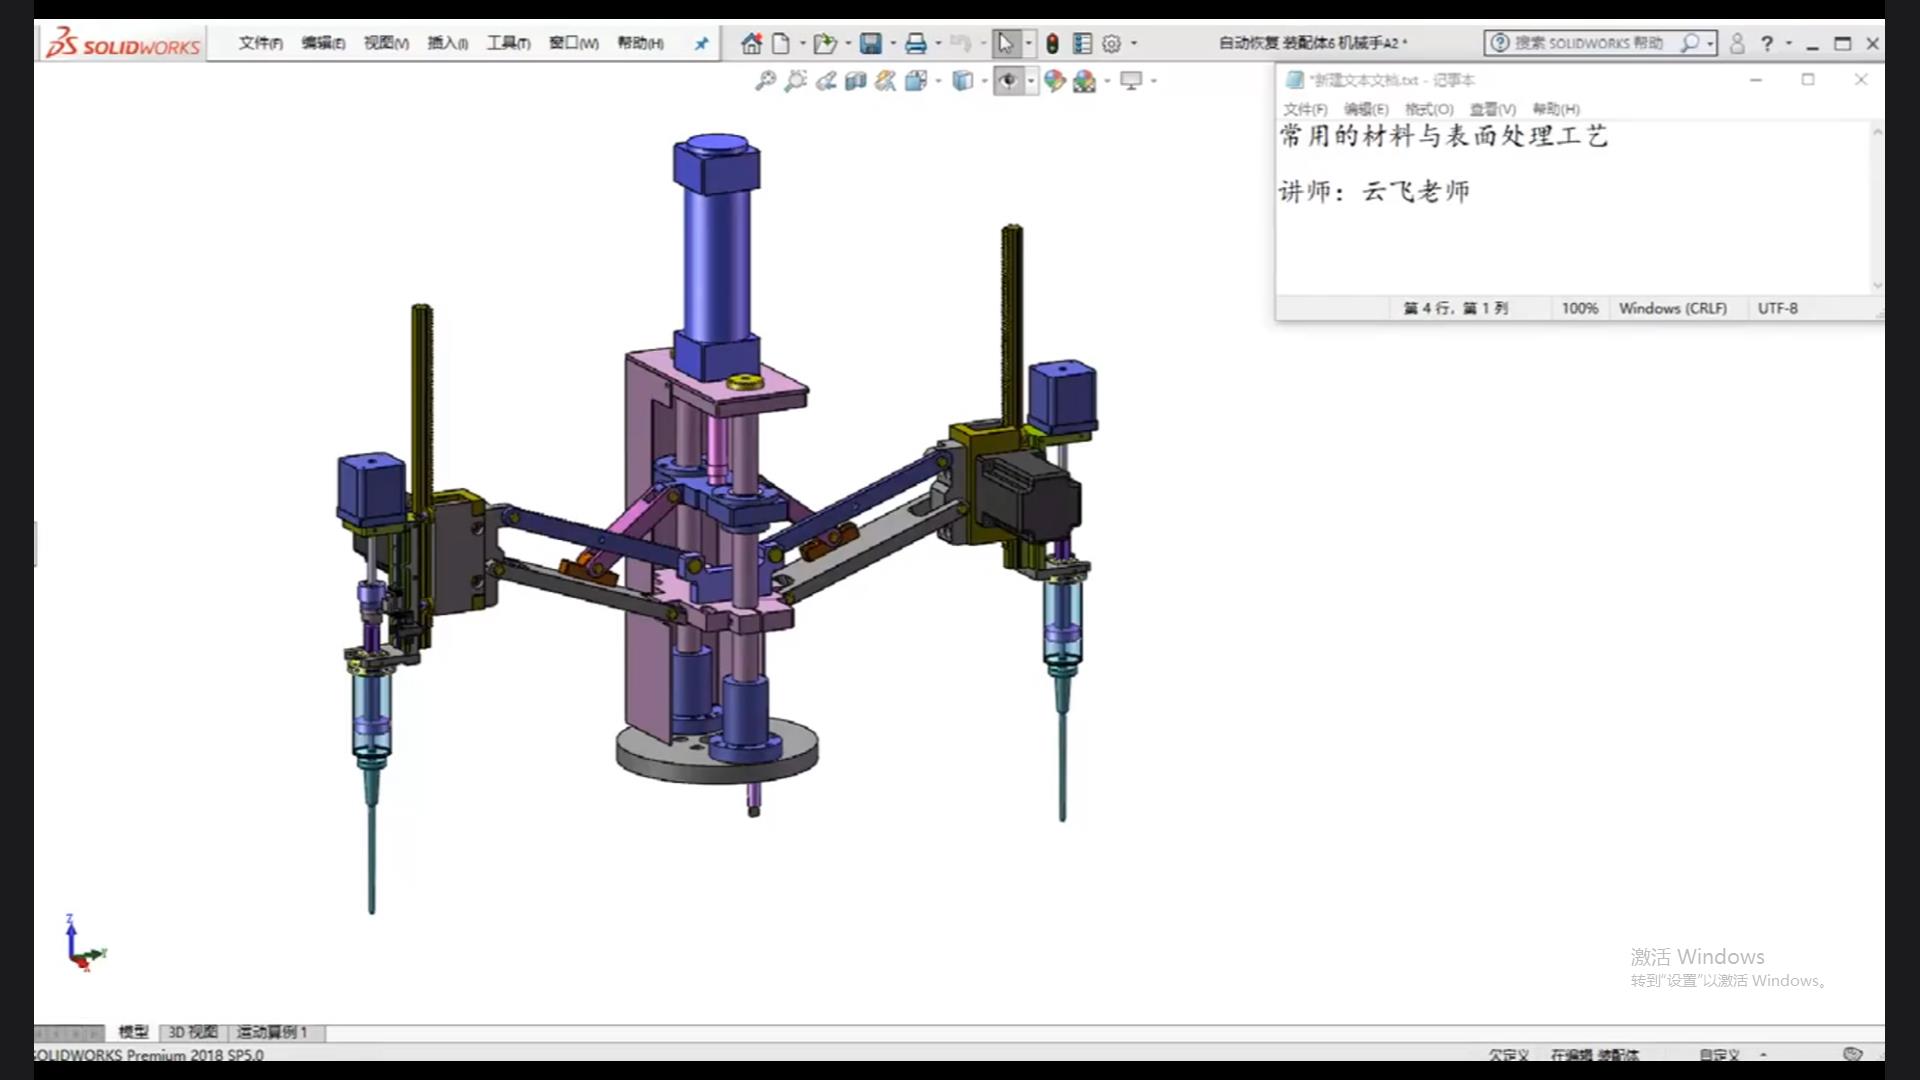Image resolution: width=1920 pixels, height=1080 pixels.
Task: Switch to the 模型 tab
Action: point(133,1032)
